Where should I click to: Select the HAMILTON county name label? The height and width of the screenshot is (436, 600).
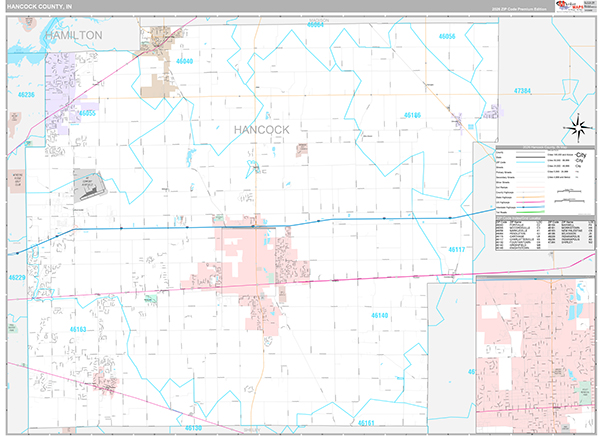(x=73, y=35)
